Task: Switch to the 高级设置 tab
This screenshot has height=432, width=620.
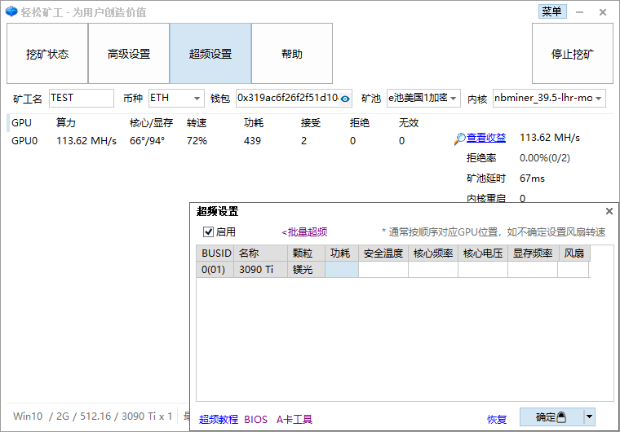Action: 129,53
